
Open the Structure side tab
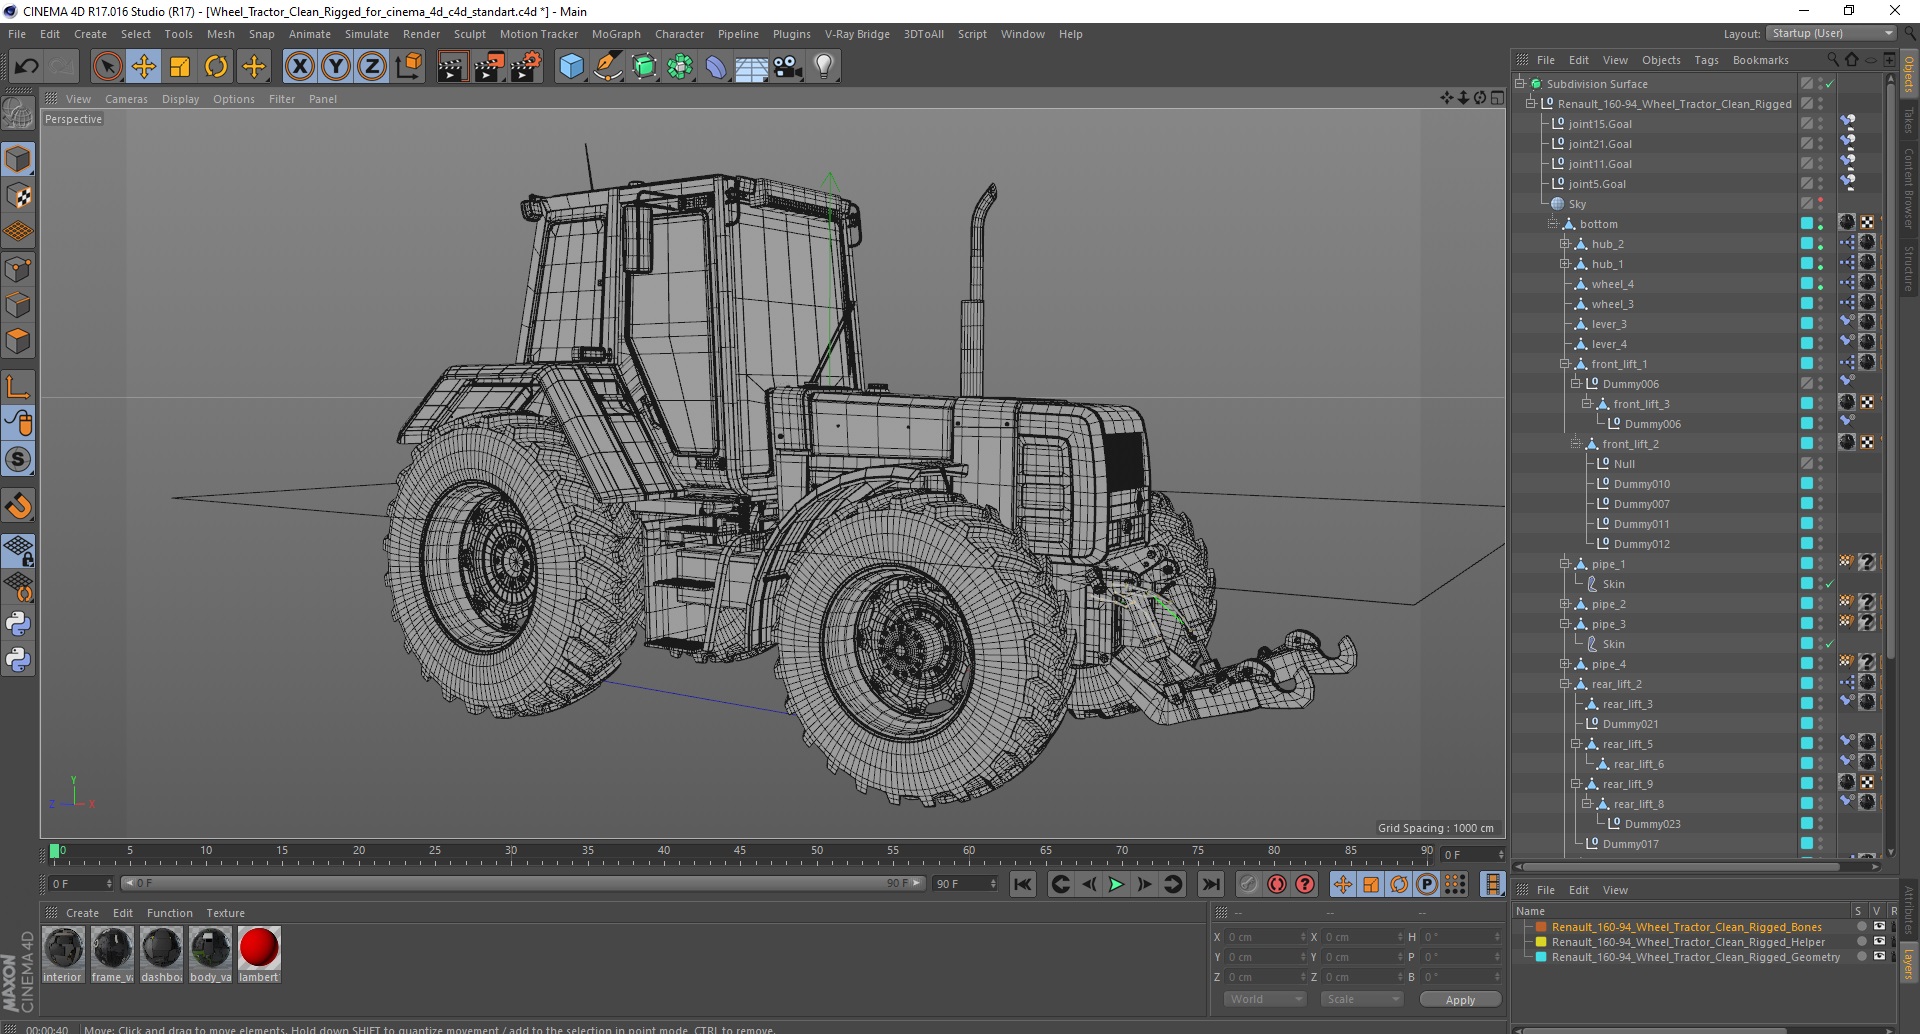(x=1909, y=268)
